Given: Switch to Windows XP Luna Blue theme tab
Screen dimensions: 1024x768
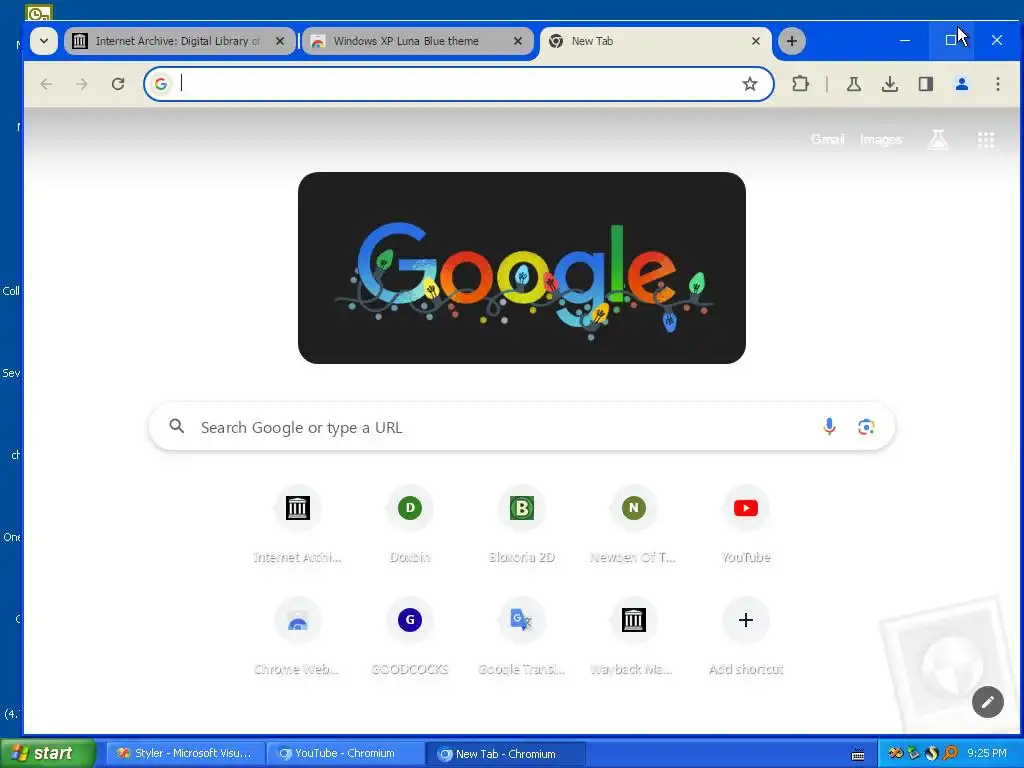Looking at the screenshot, I should tap(418, 41).
